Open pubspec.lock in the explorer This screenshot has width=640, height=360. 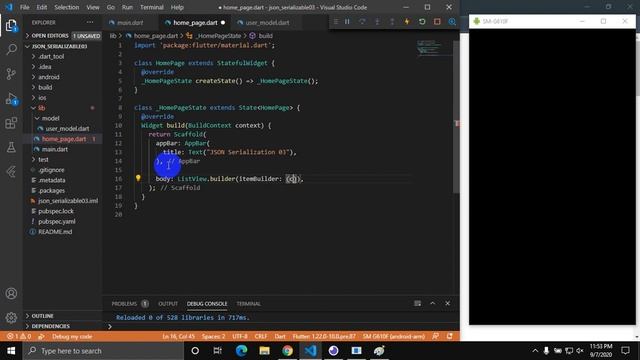click(x=62, y=211)
